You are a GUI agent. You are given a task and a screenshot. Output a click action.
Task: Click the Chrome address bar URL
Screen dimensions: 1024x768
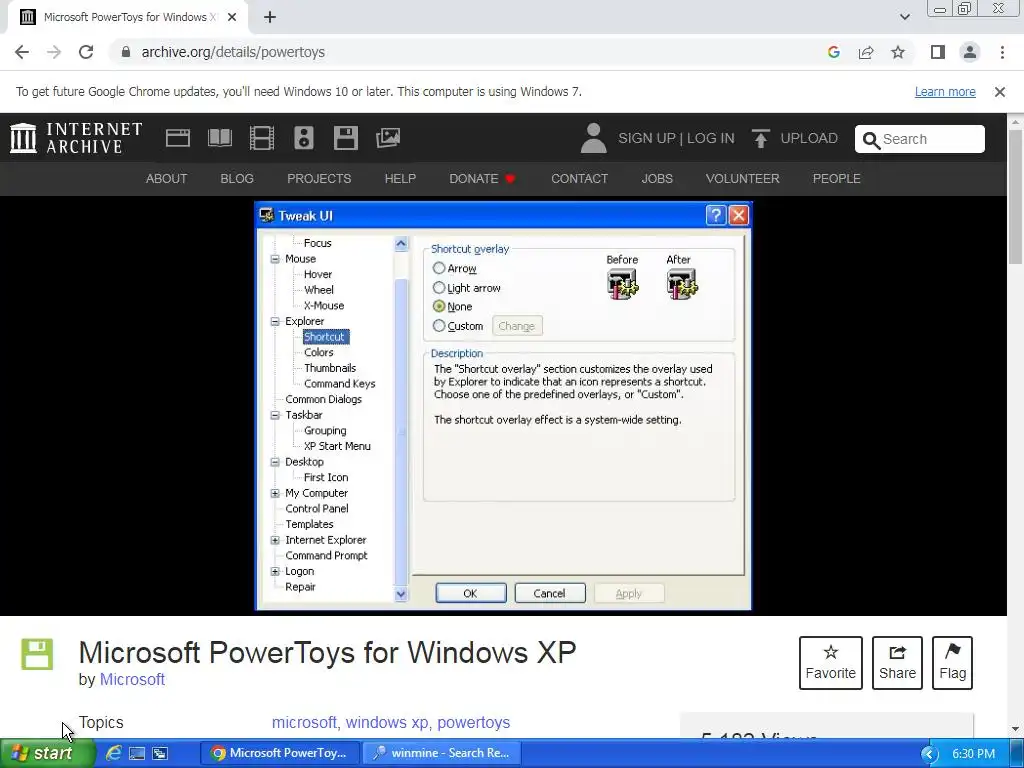233,52
